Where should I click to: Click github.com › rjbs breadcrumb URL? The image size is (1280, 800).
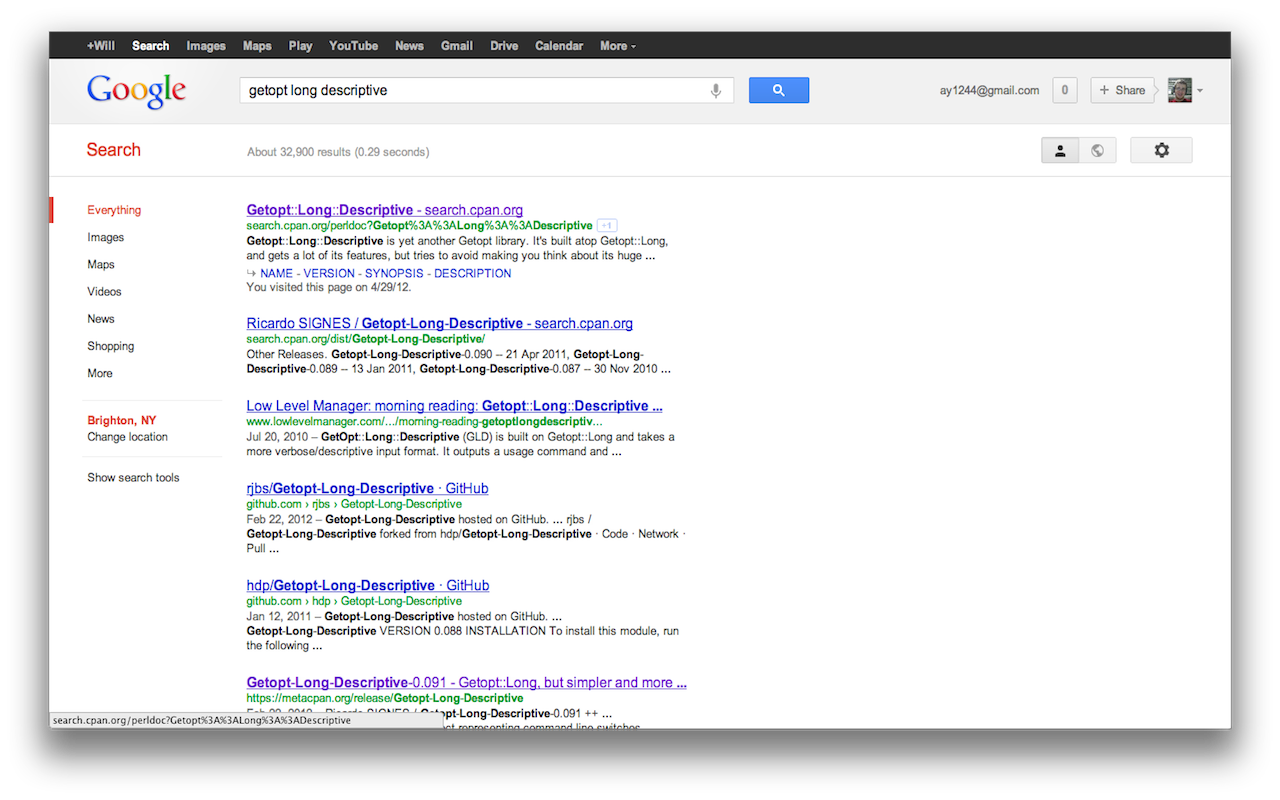(354, 504)
